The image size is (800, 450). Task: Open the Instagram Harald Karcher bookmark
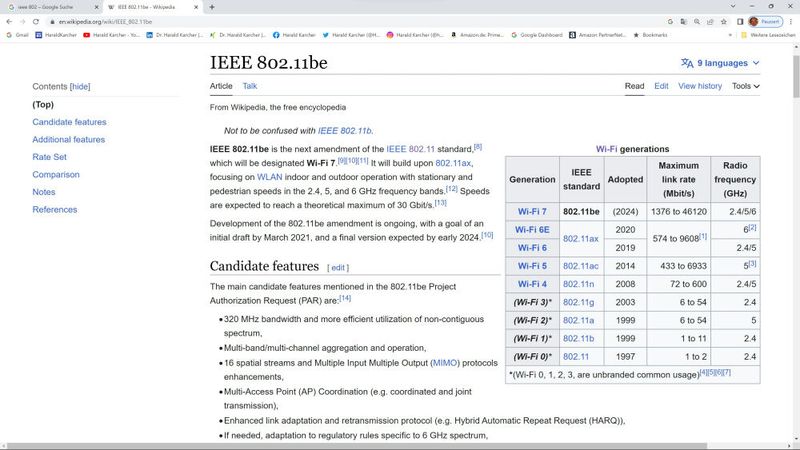415,35
